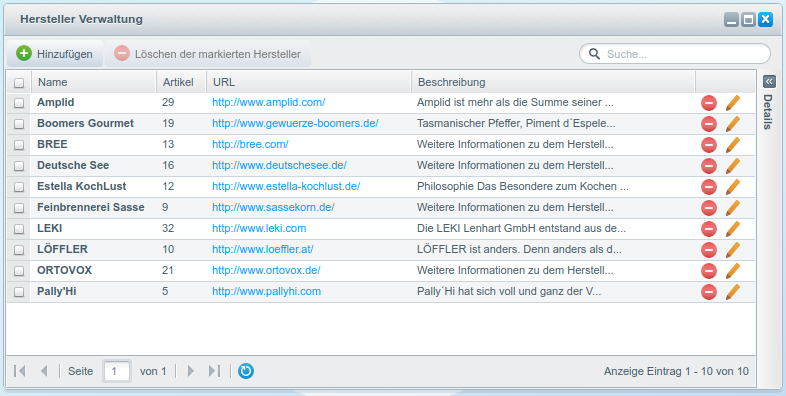Delete the BREE manufacturer row
786x396 pixels.
coord(709,145)
